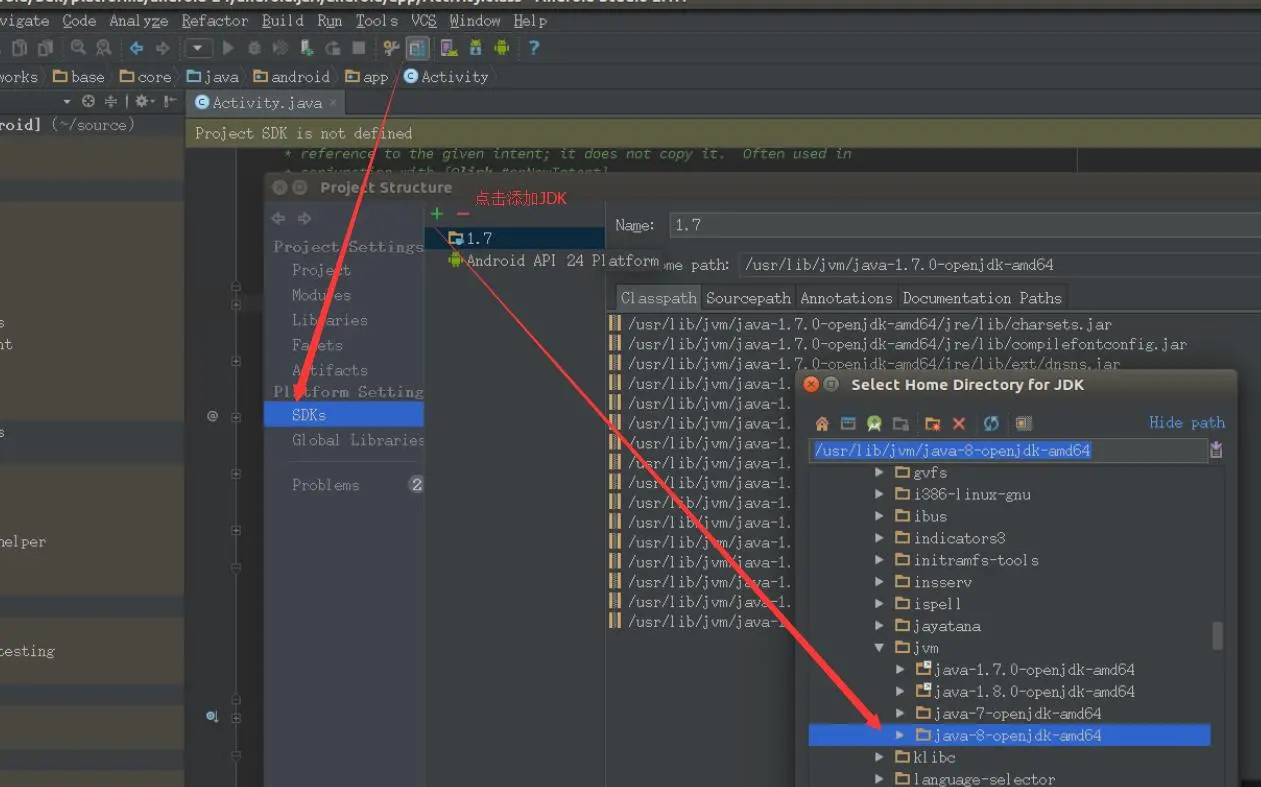Open the Analyze menu

(x=139, y=20)
